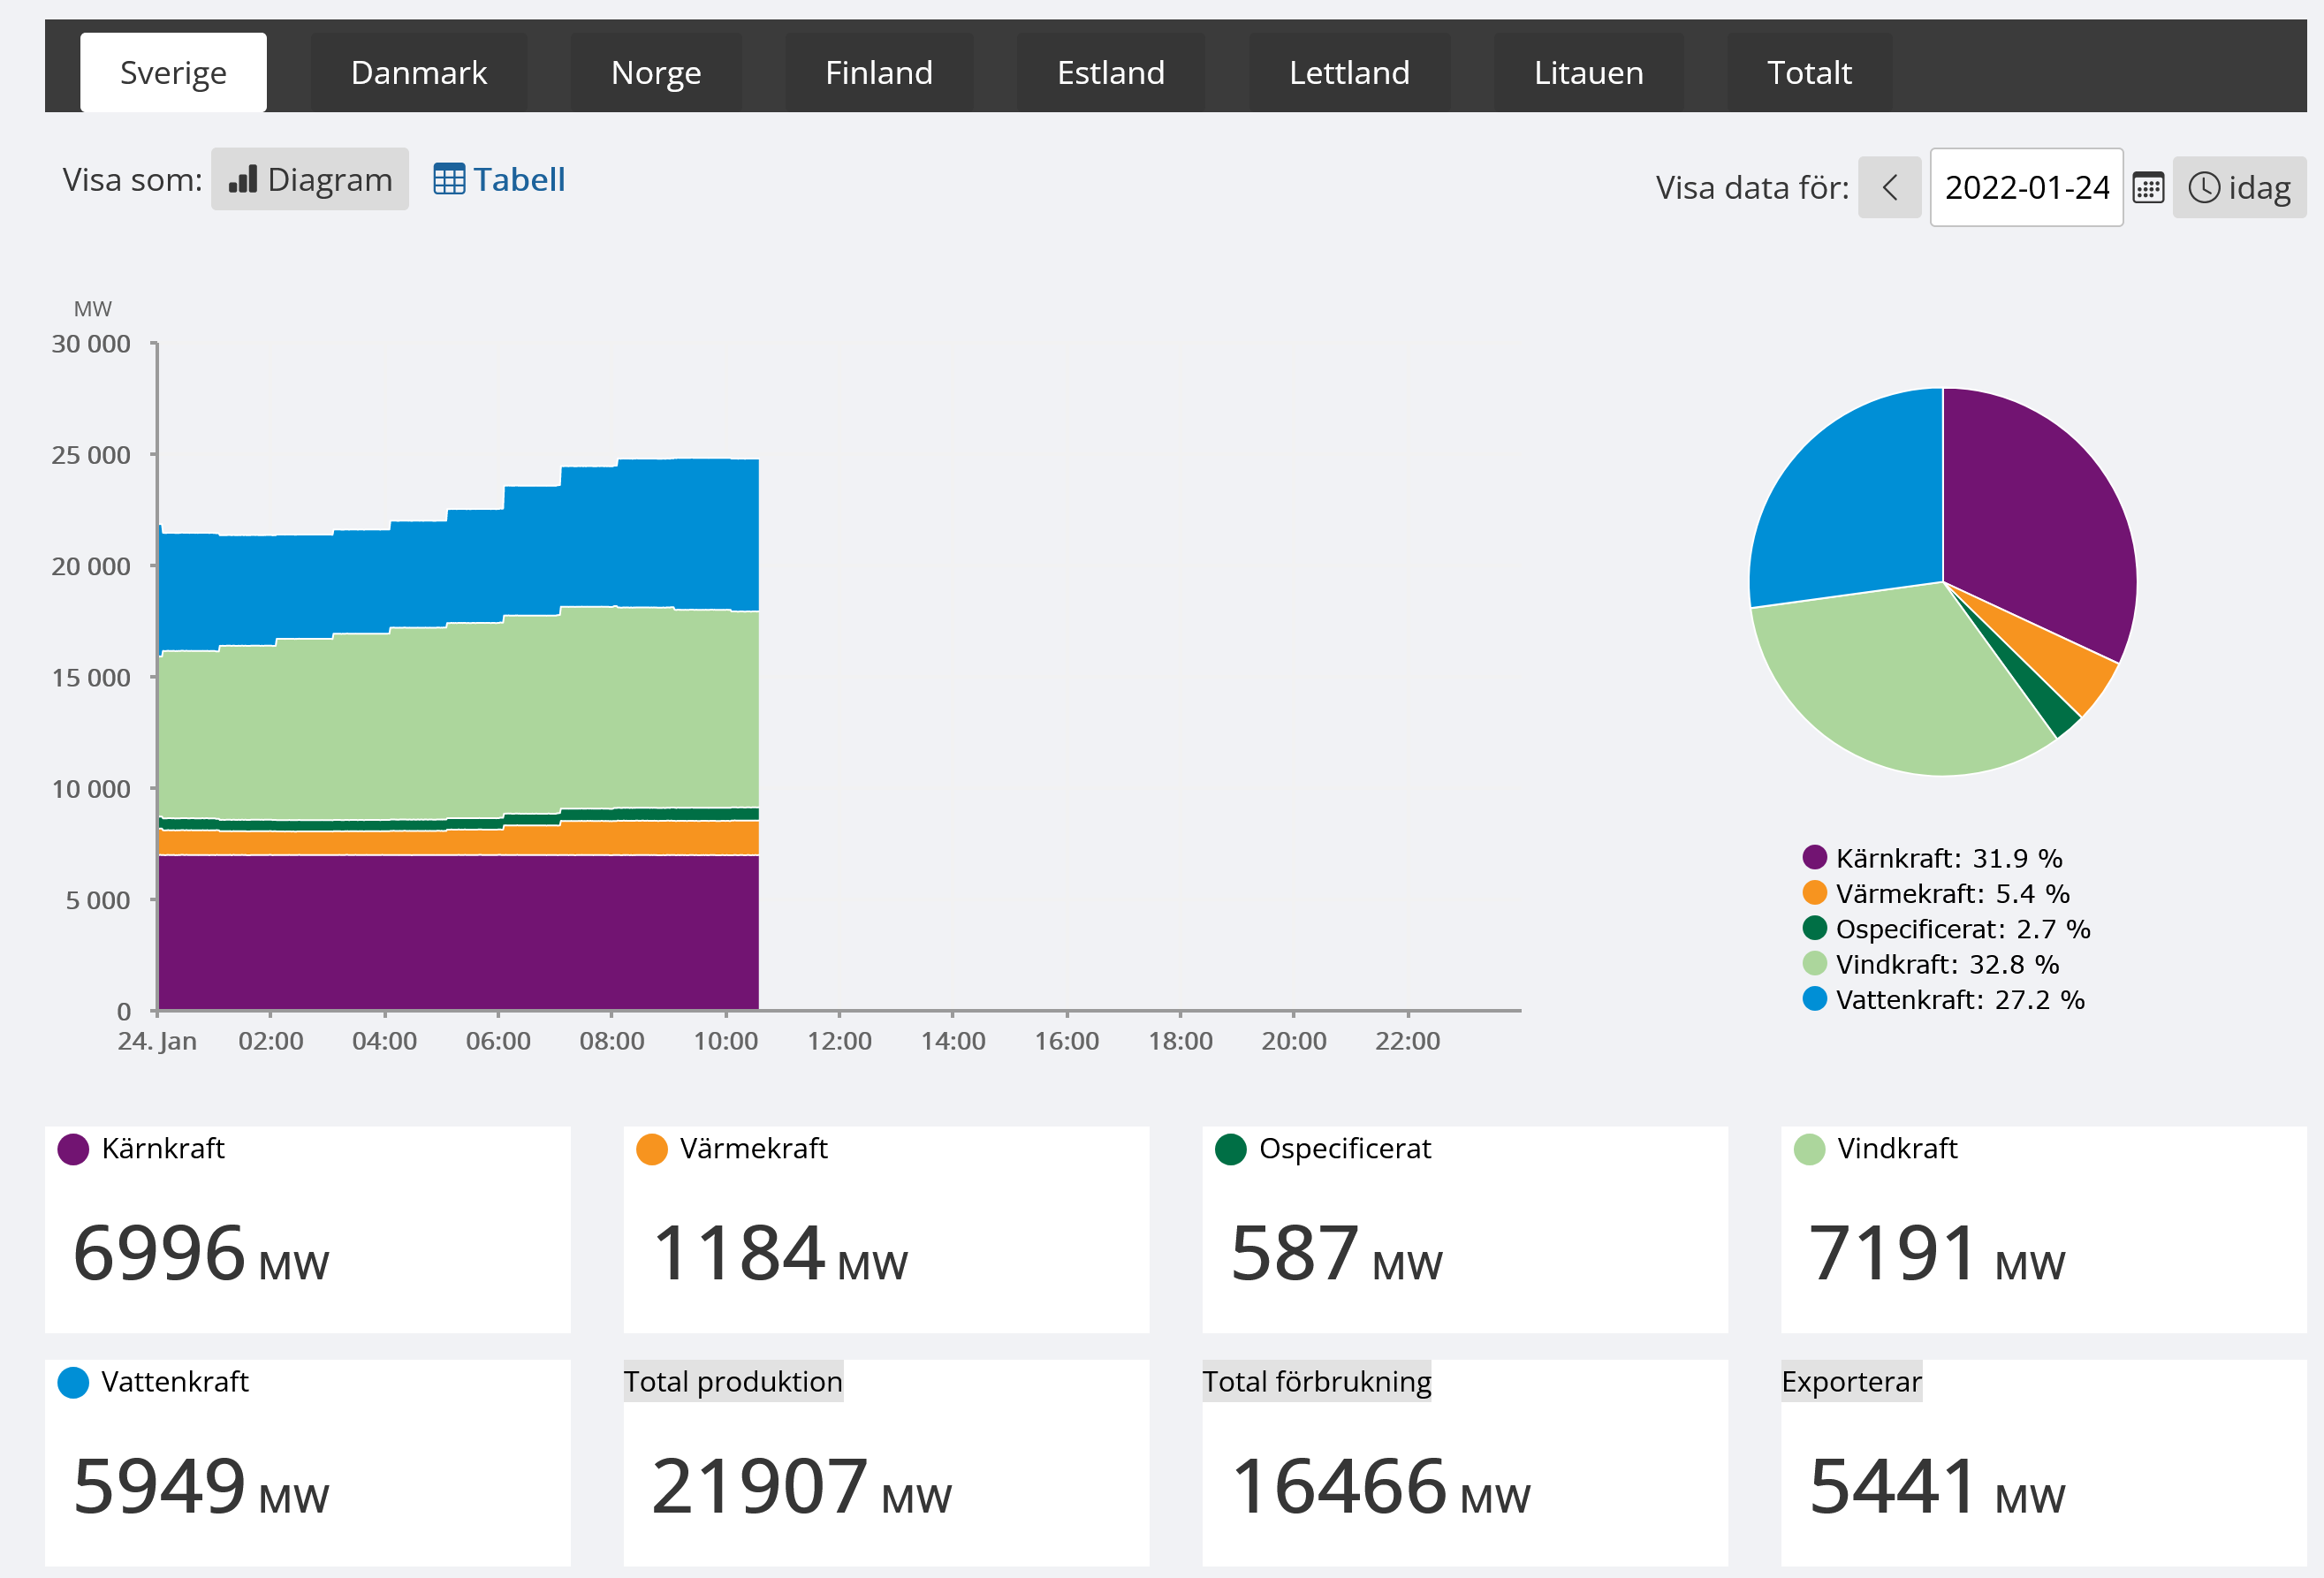2324x1578 pixels.
Task: Click the Vattenkraft 5949 MW value
Action: tap(201, 1486)
